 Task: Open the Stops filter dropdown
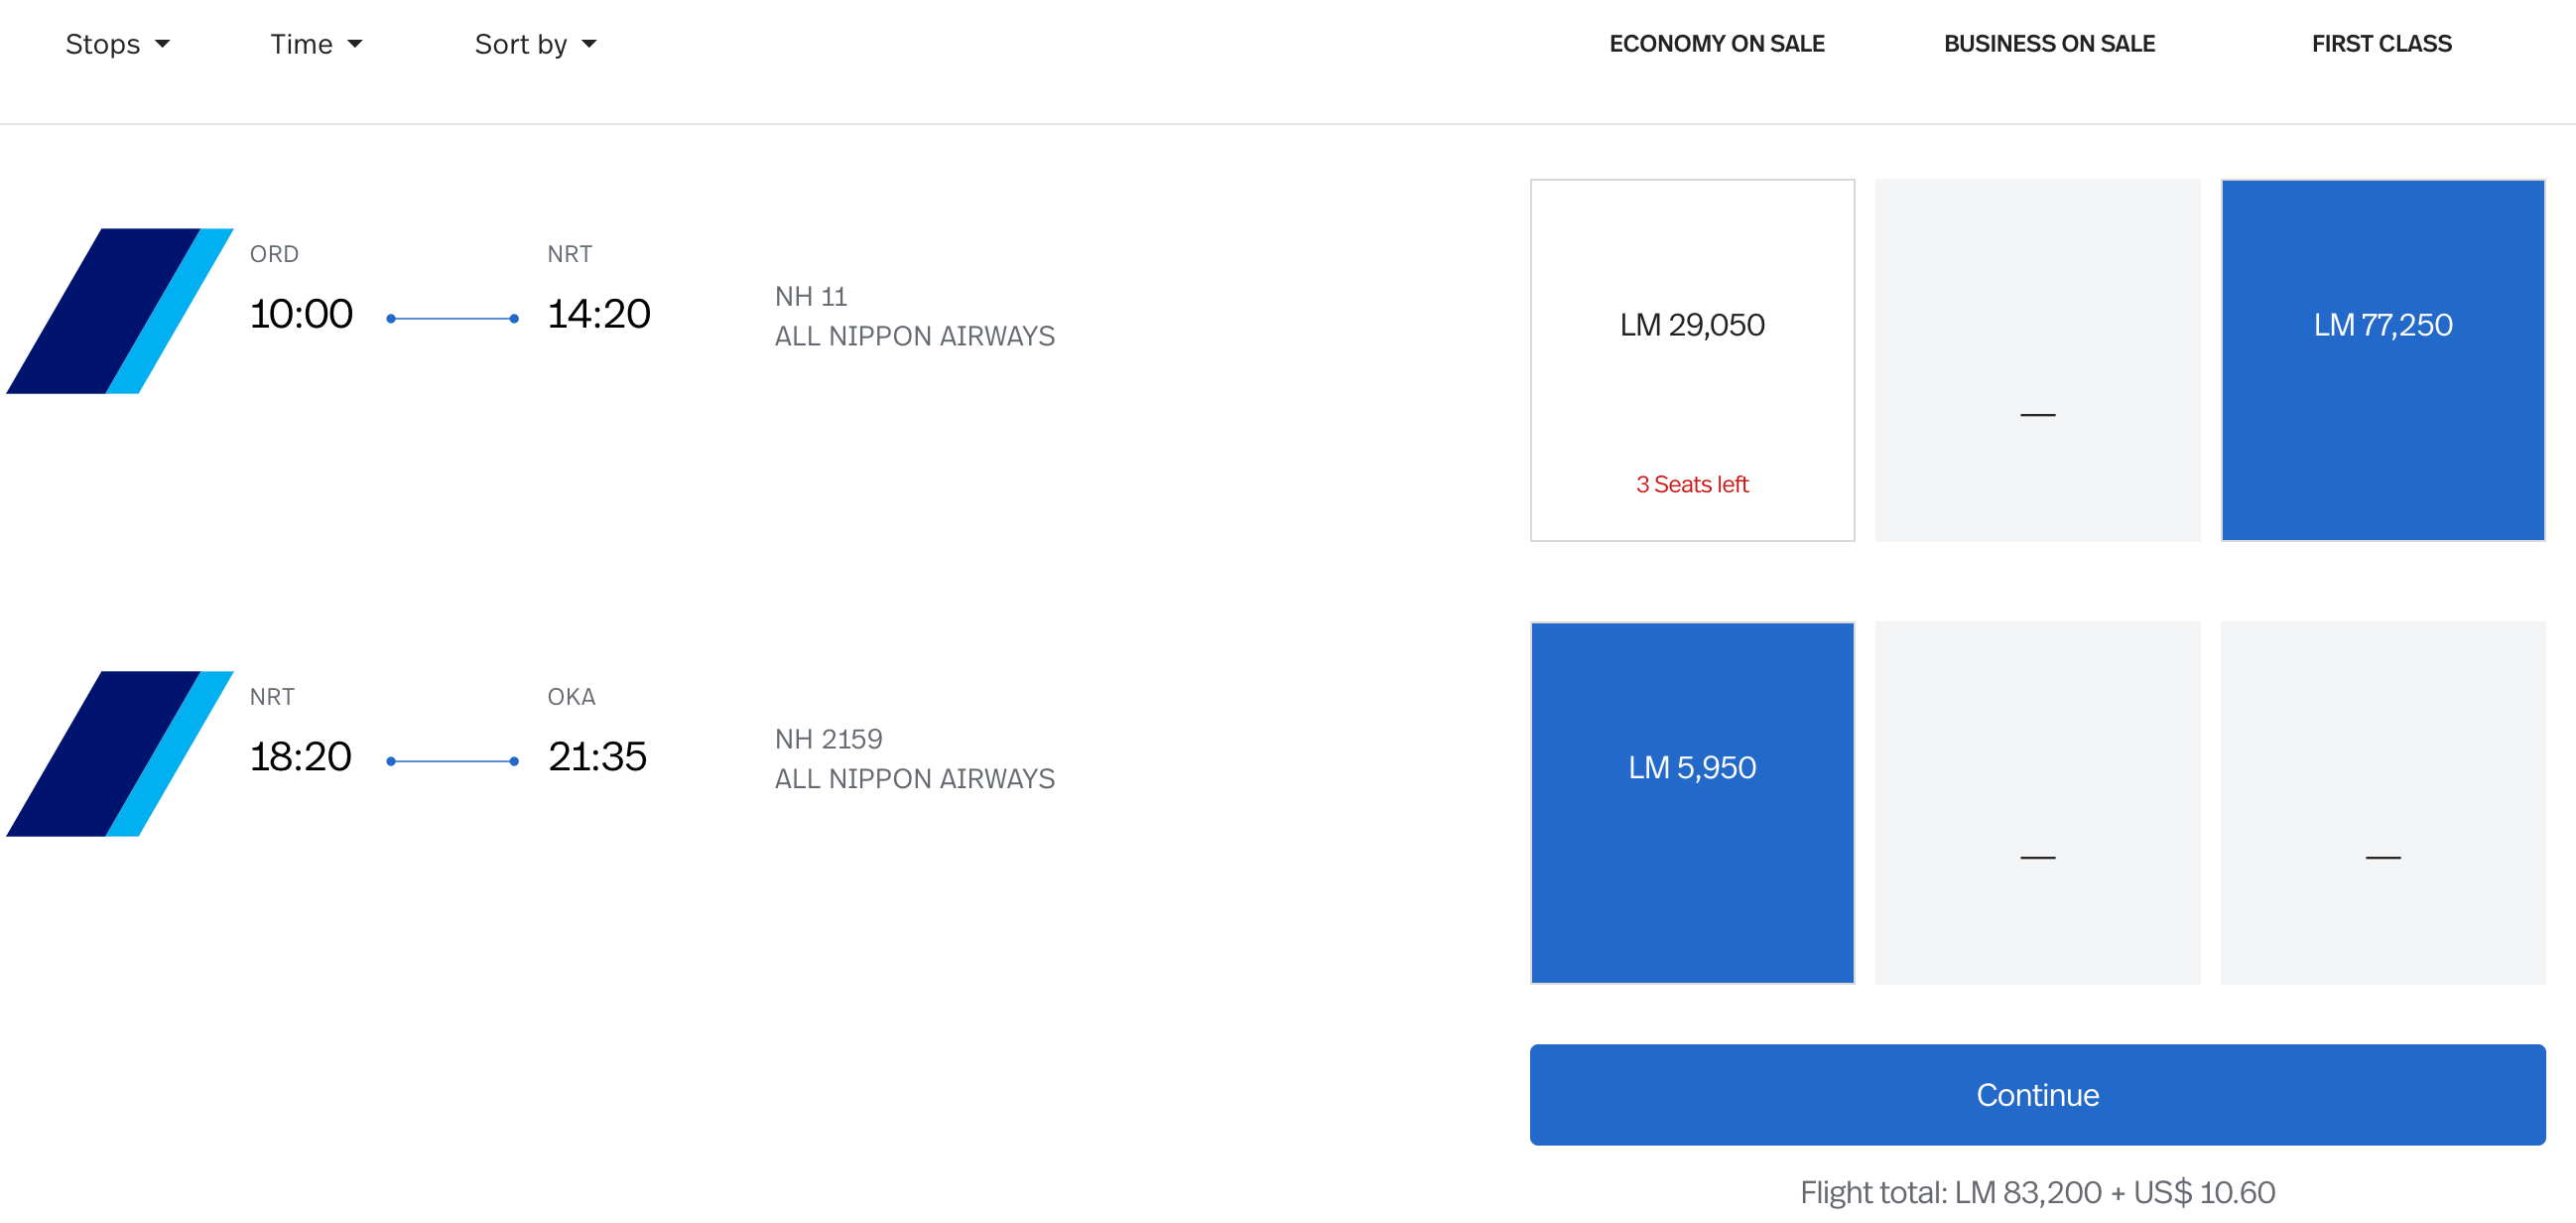(118, 44)
